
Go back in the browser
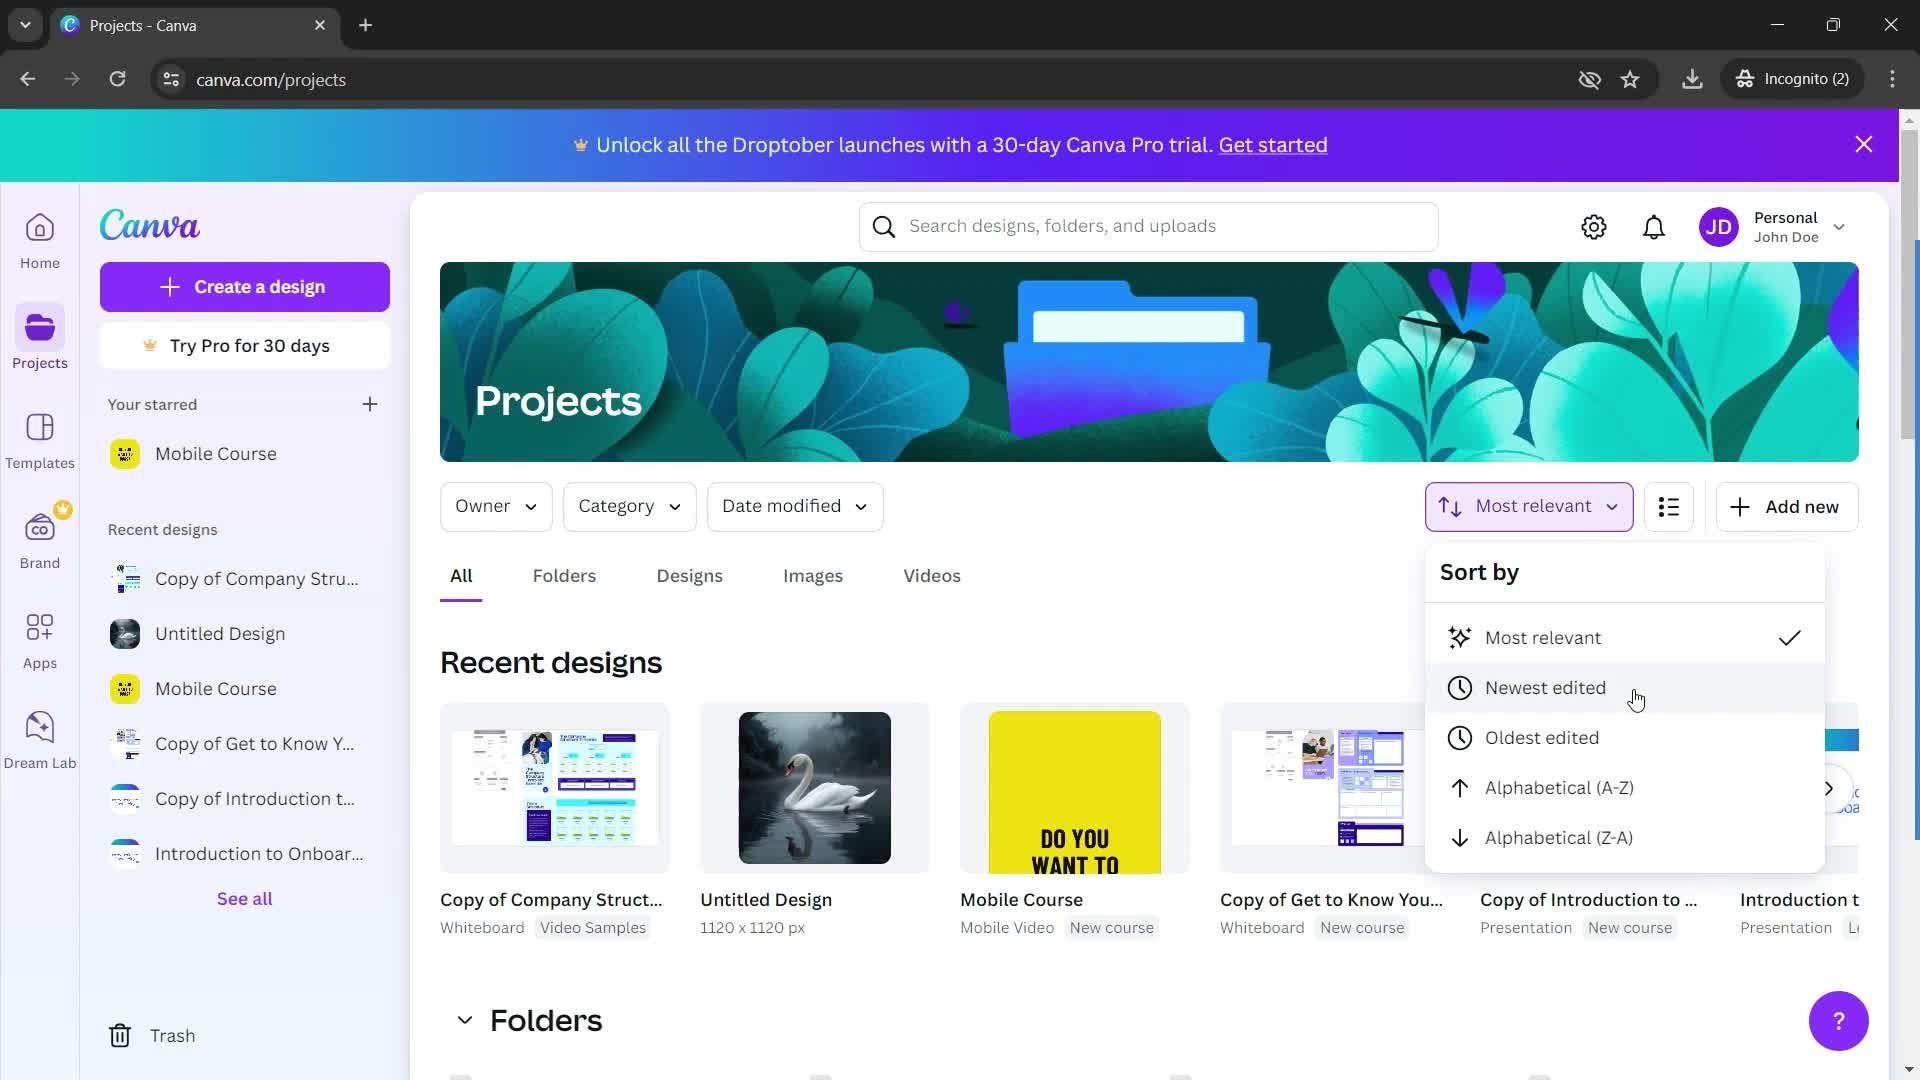pos(28,79)
